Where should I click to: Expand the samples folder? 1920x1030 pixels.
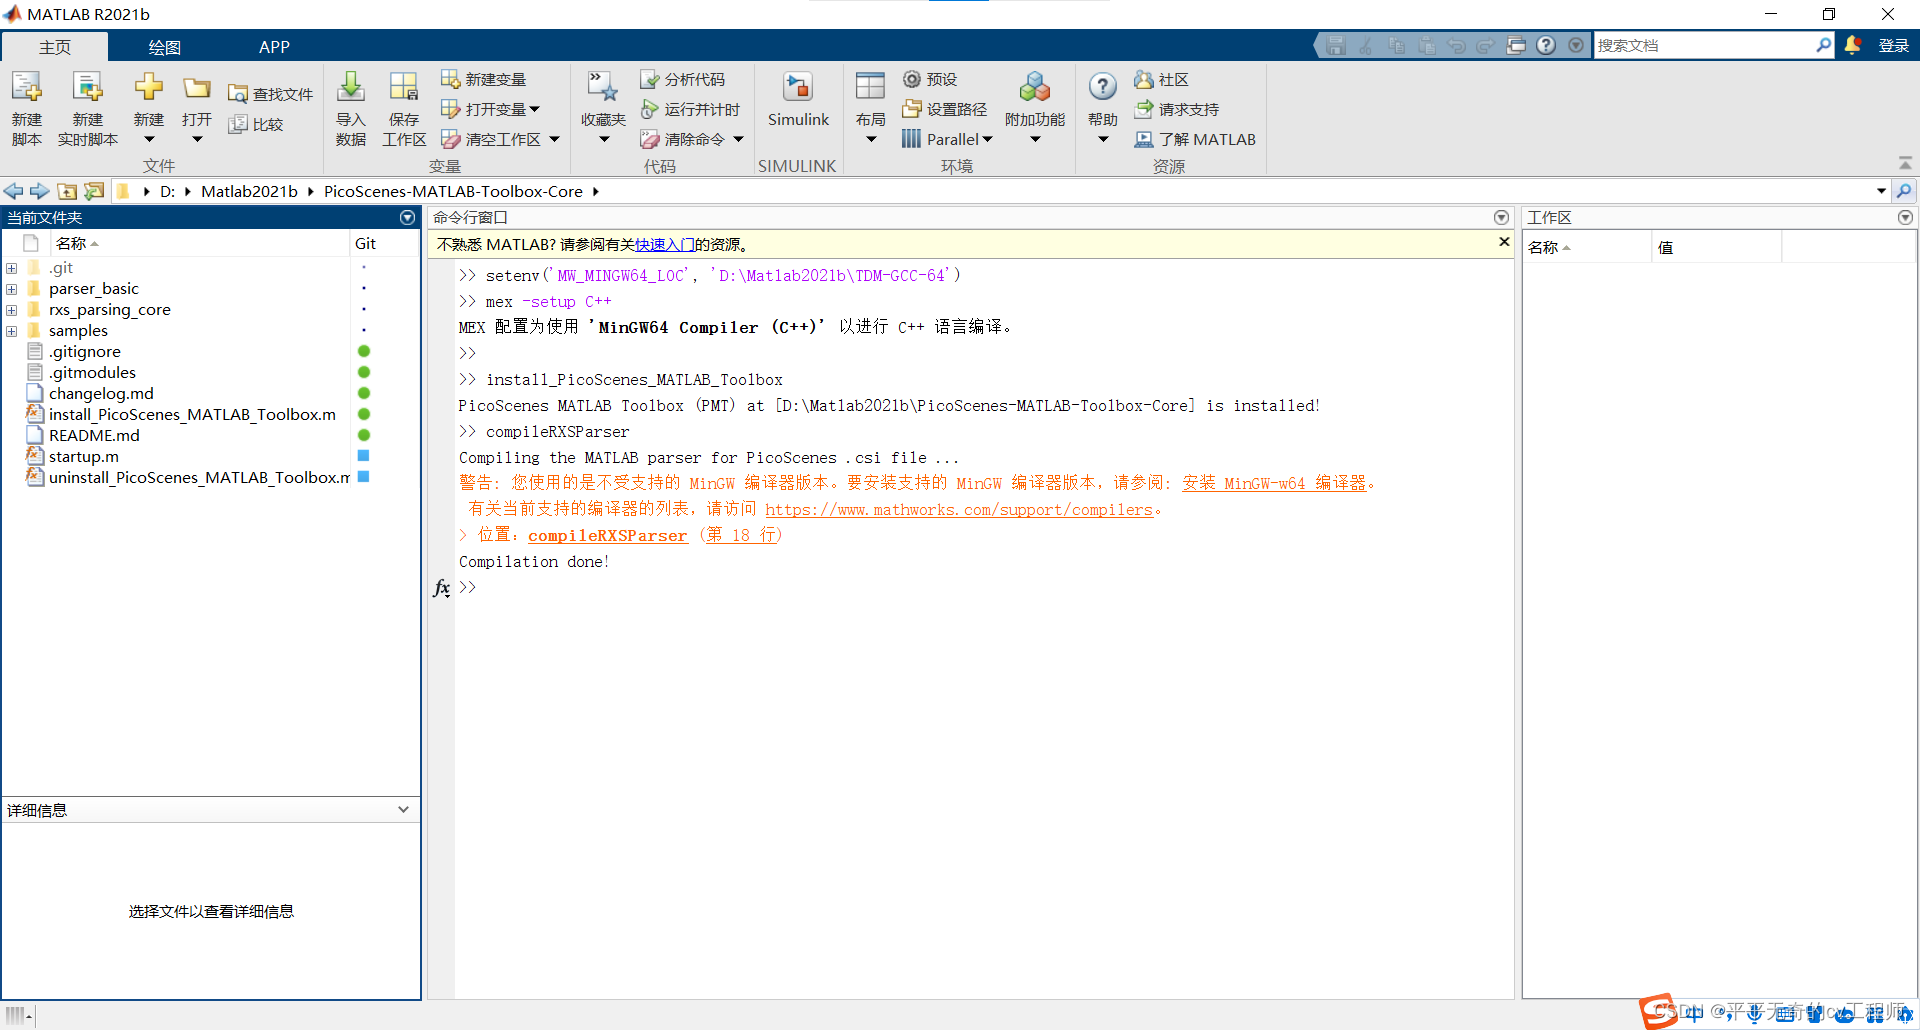[x=11, y=331]
